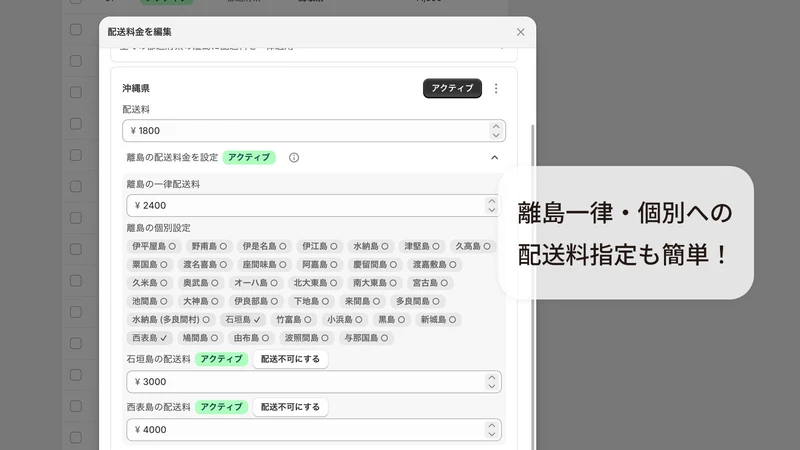Viewport: 800px width, 450px height.
Task: Select the 大神島 island chip
Action: (x=201, y=302)
